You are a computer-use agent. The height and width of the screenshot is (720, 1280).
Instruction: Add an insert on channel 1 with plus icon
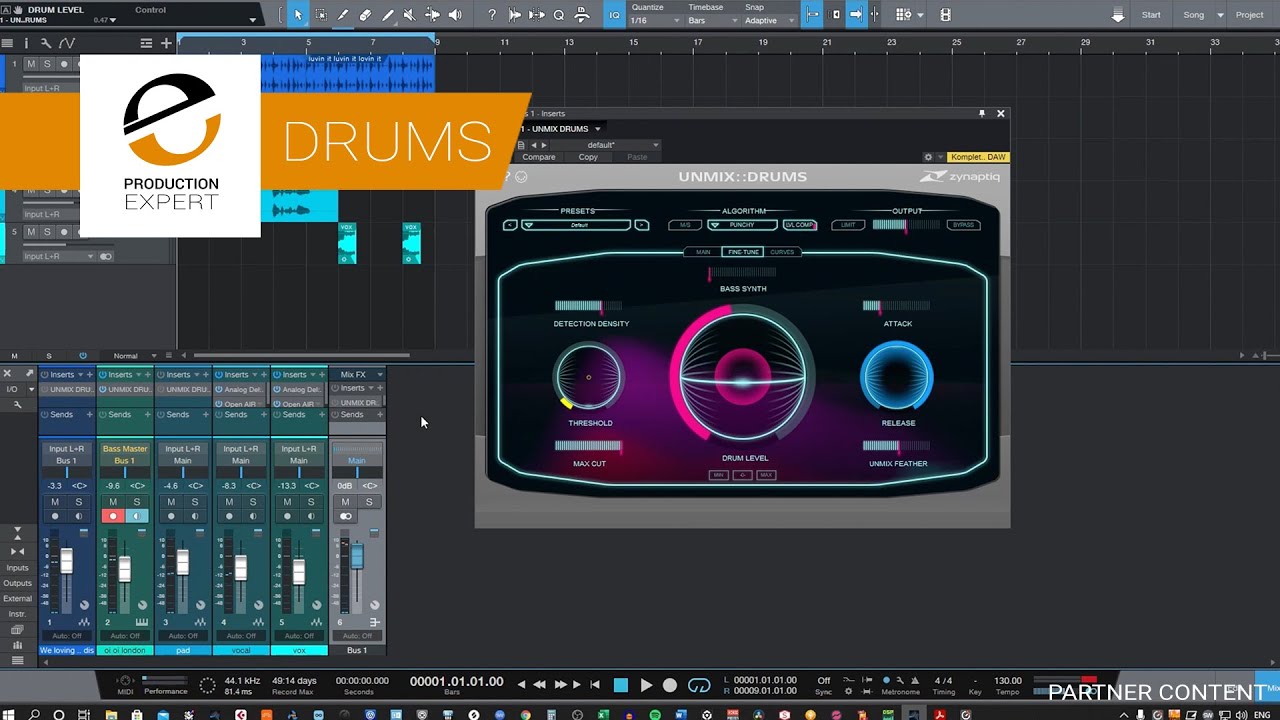pyautogui.click(x=90, y=375)
